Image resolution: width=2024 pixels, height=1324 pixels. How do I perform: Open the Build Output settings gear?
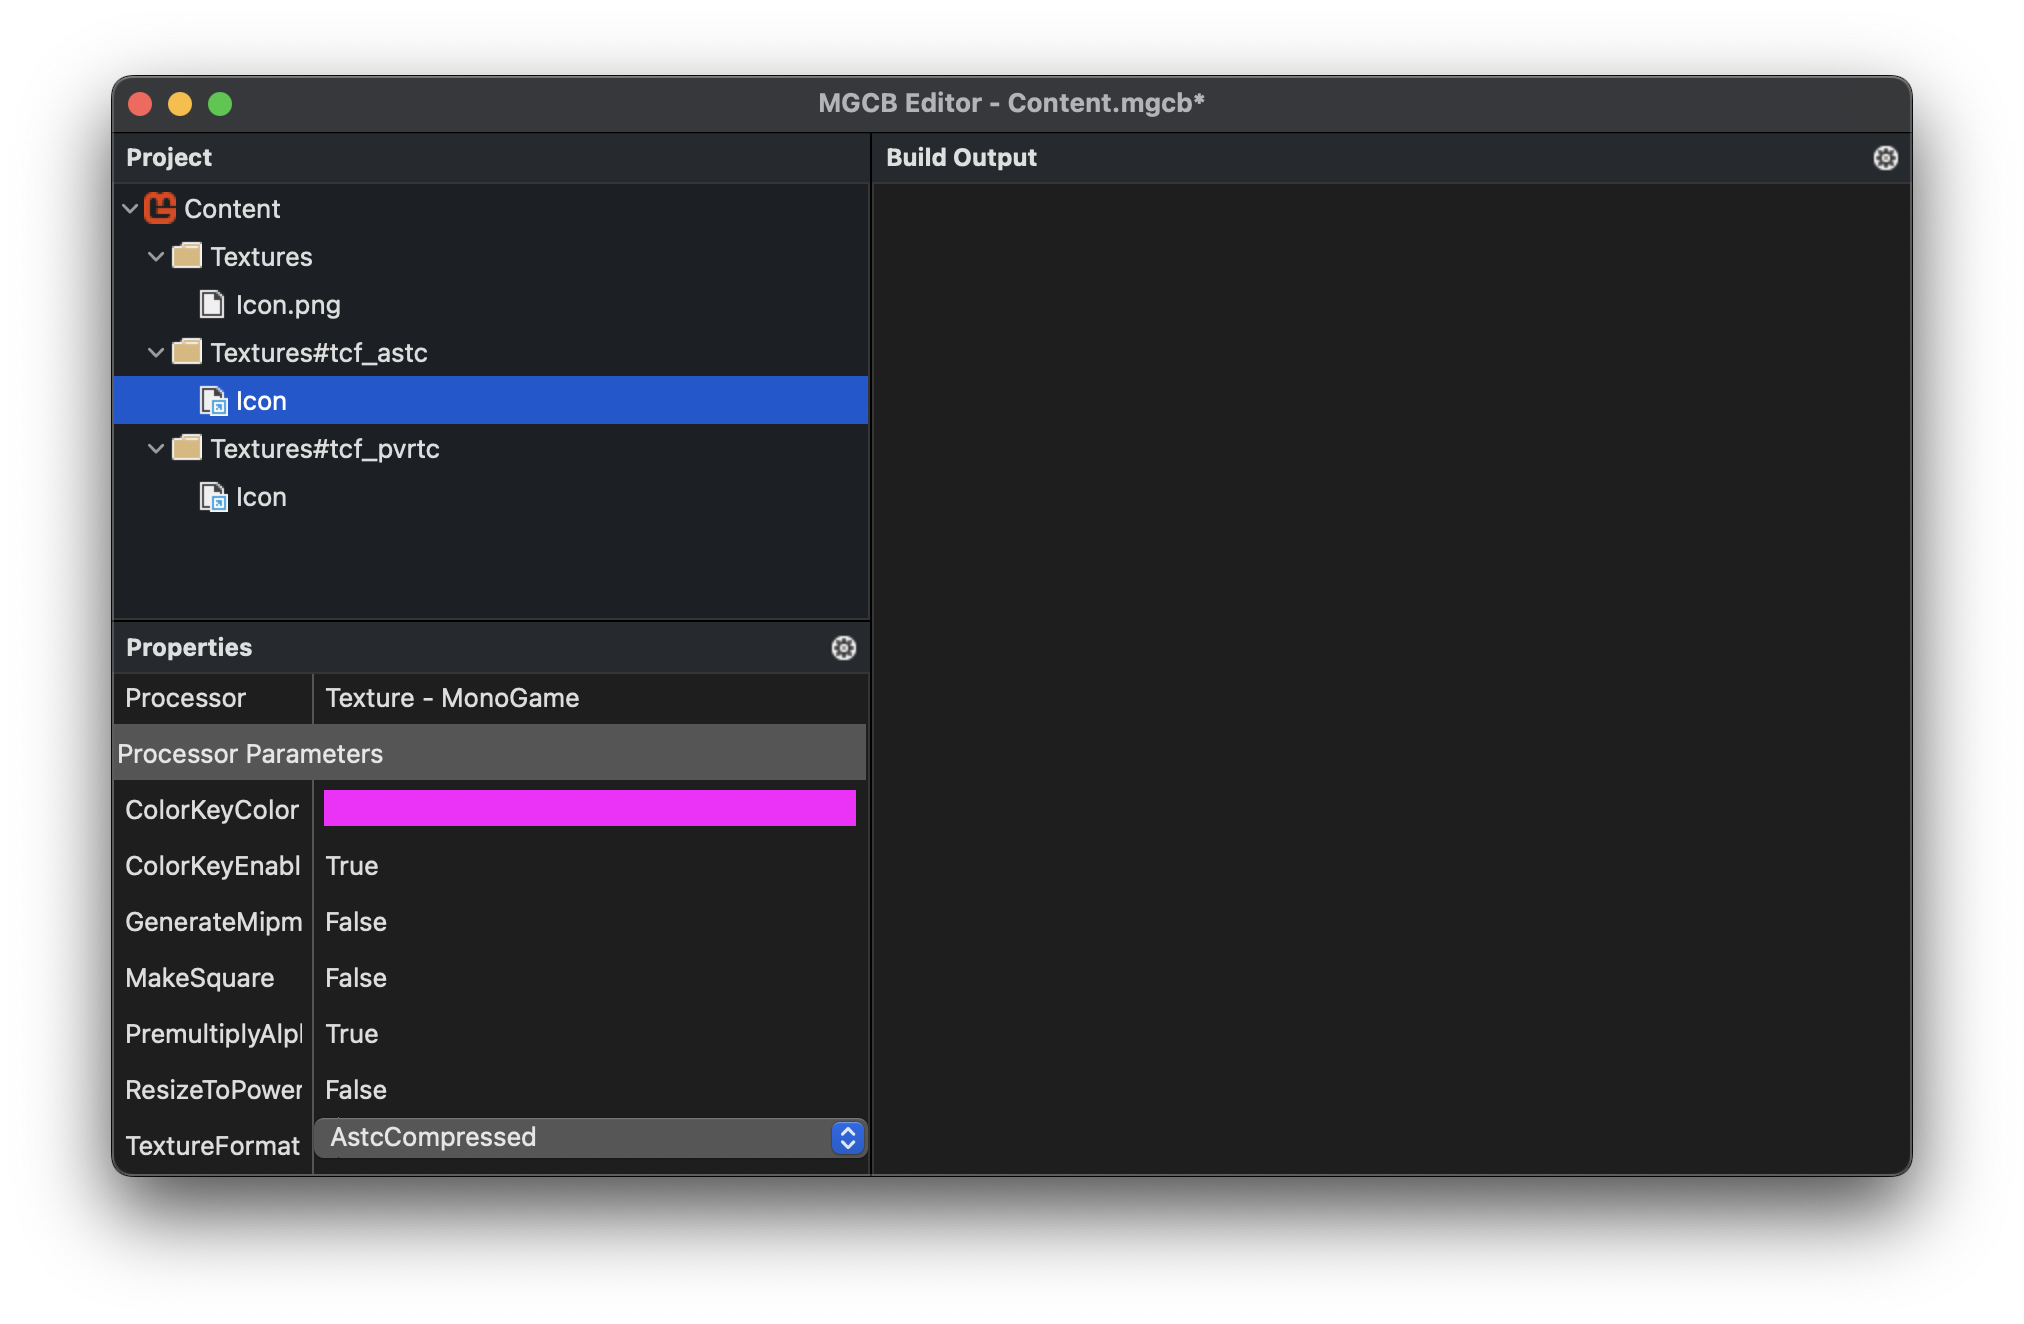click(x=1884, y=157)
